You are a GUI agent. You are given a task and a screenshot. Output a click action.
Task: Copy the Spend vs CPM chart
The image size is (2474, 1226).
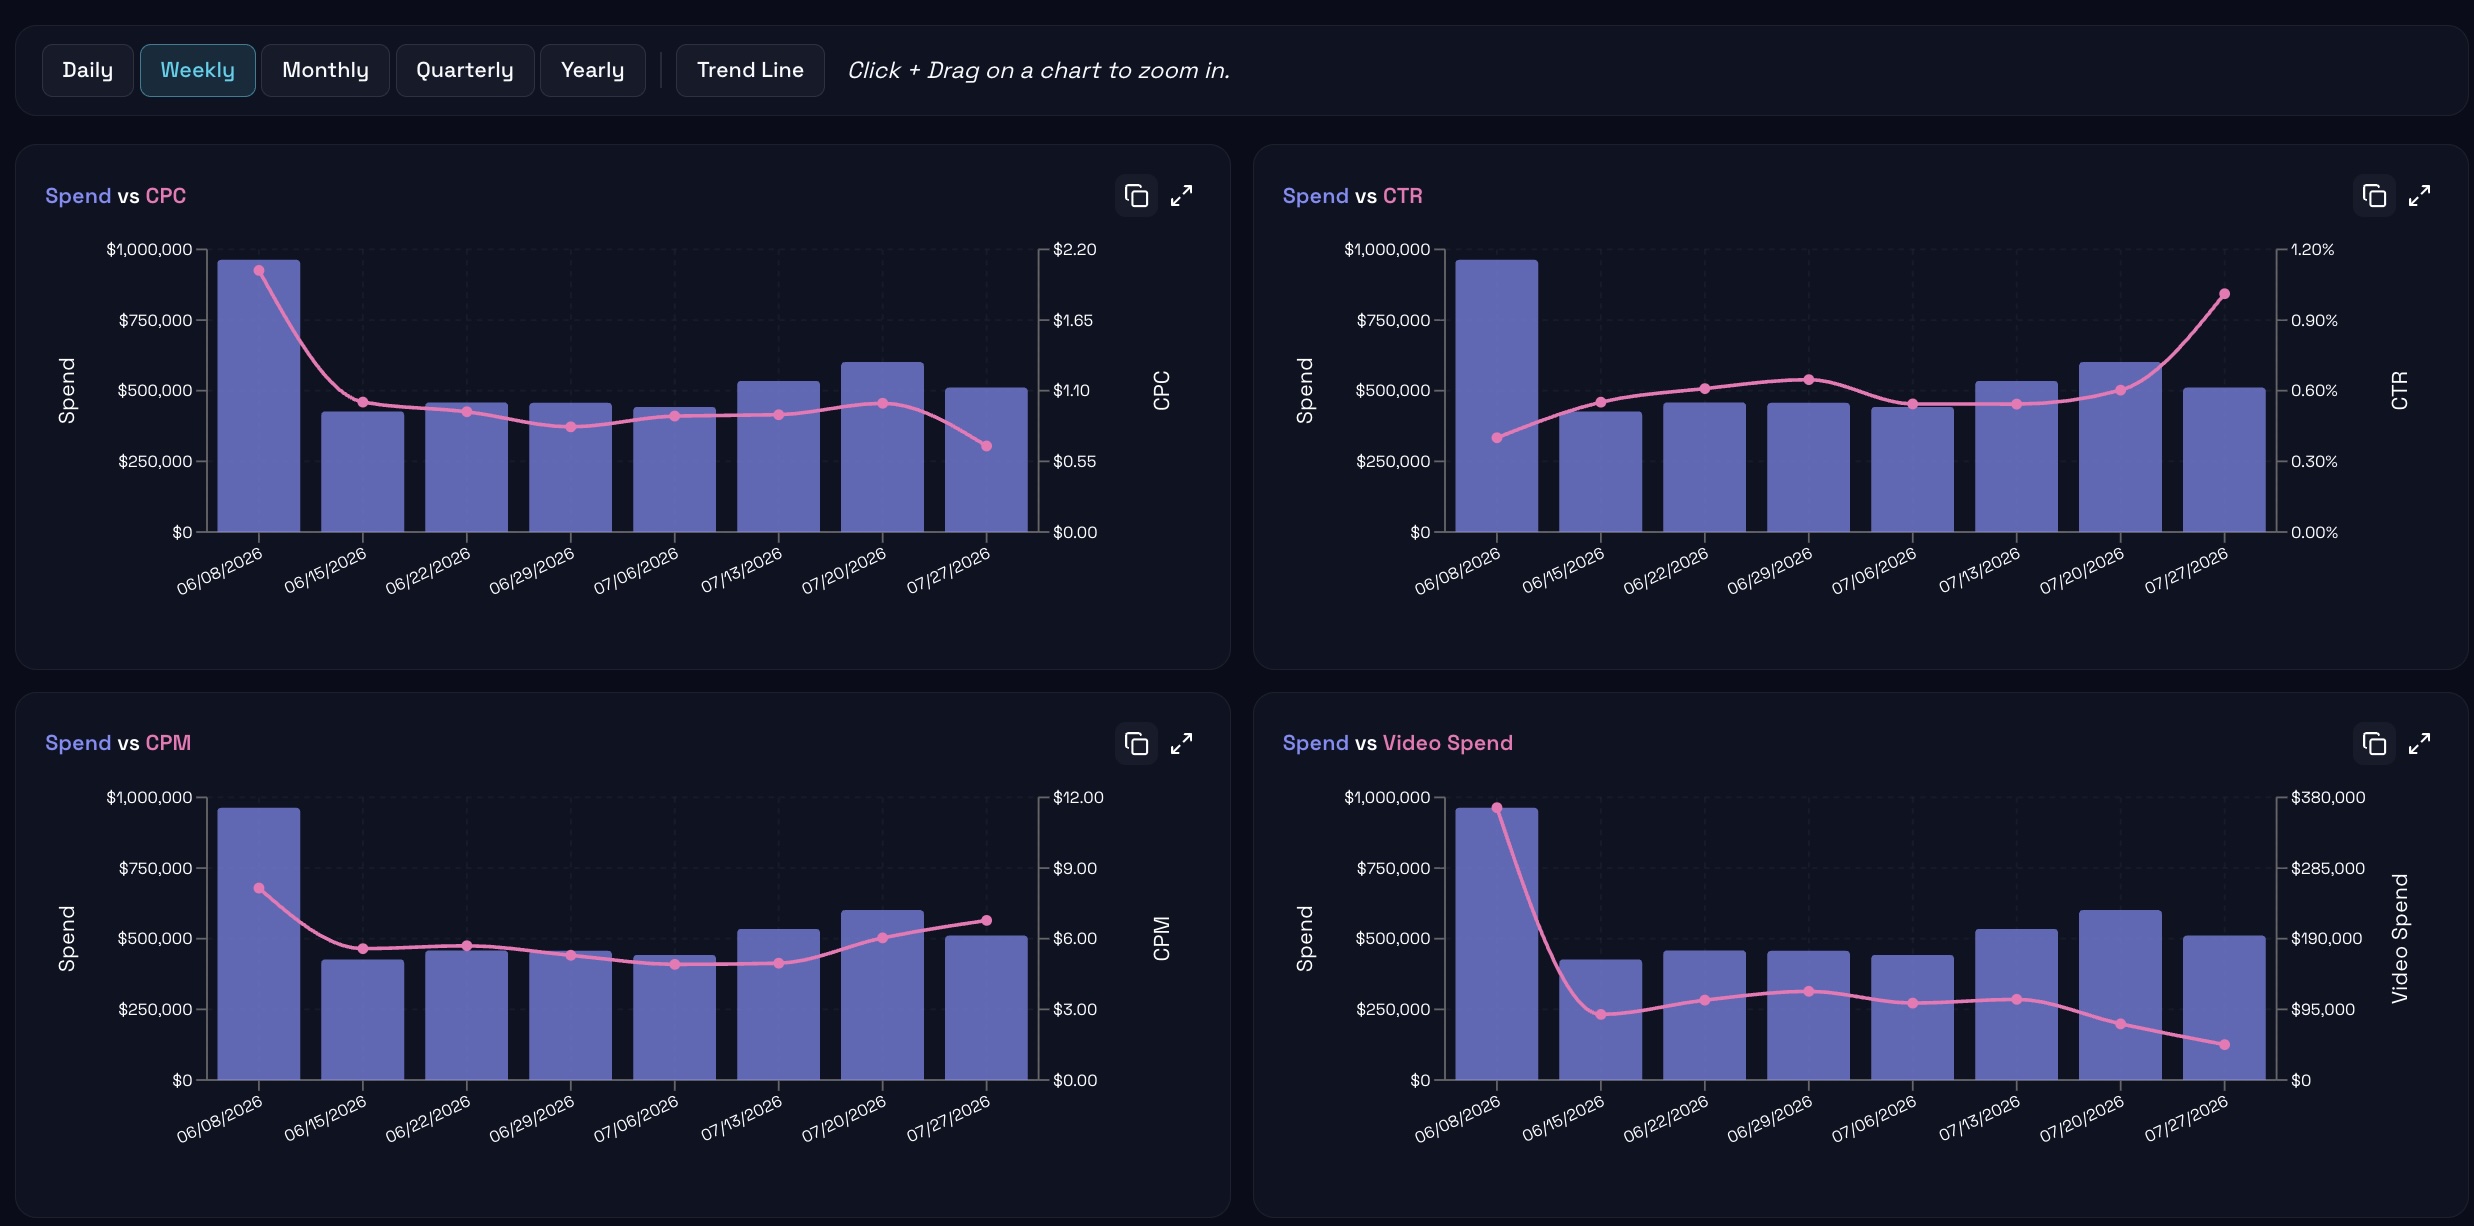point(1136,743)
